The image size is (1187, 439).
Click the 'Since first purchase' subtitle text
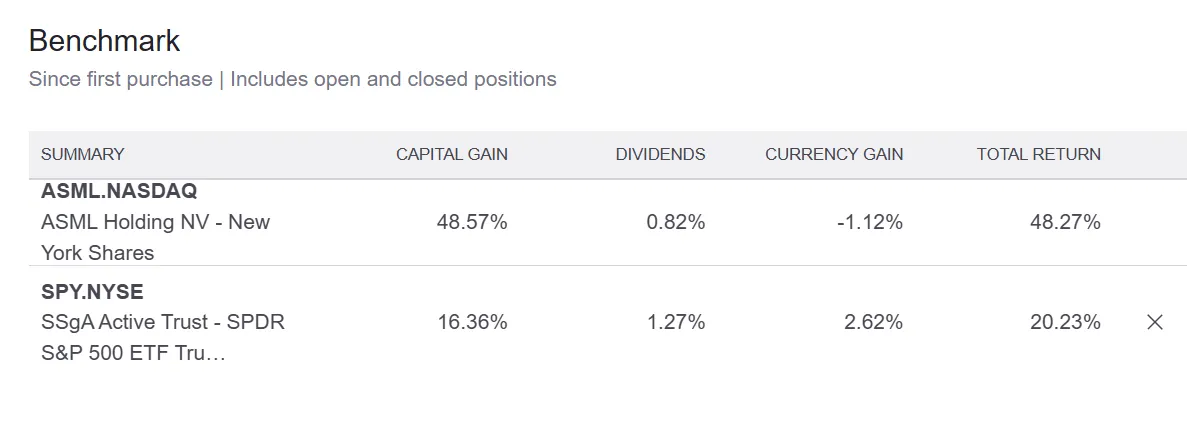click(120, 79)
